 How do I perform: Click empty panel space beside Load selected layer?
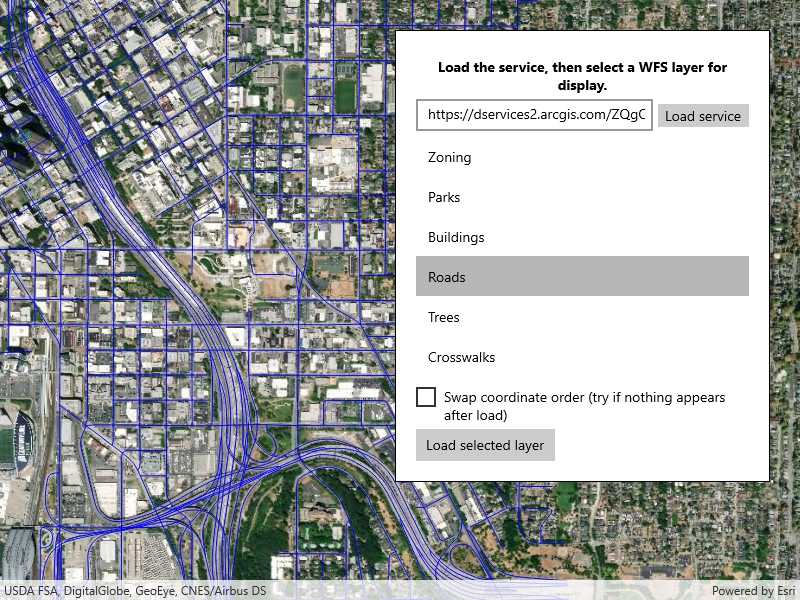coord(660,446)
